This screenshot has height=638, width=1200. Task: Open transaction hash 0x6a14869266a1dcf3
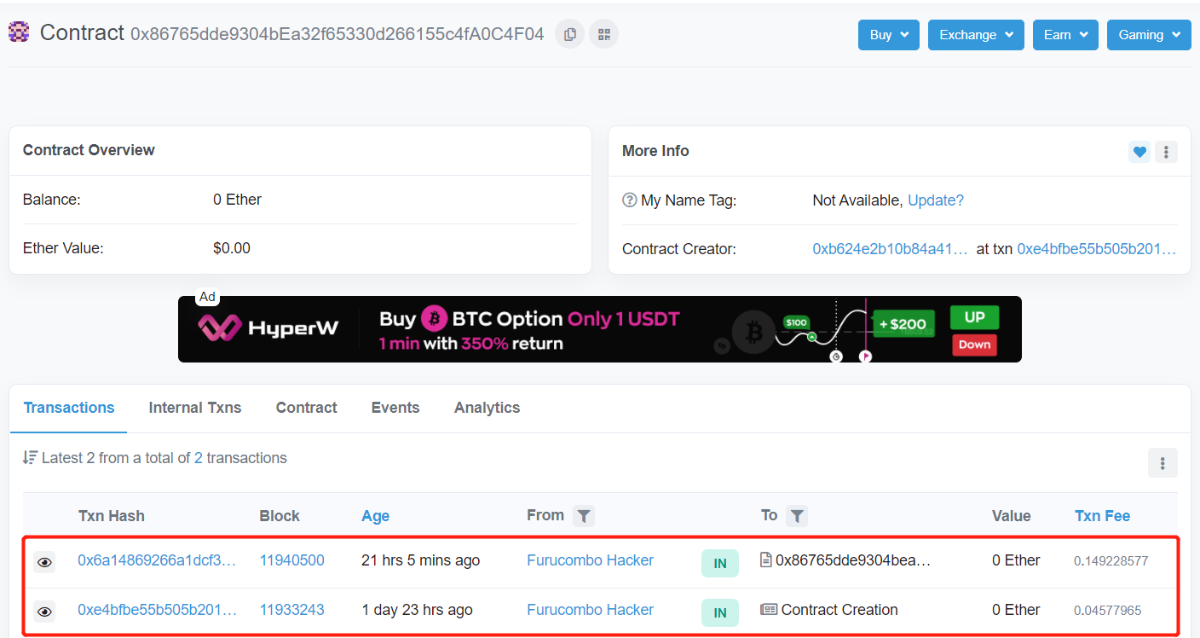click(157, 560)
